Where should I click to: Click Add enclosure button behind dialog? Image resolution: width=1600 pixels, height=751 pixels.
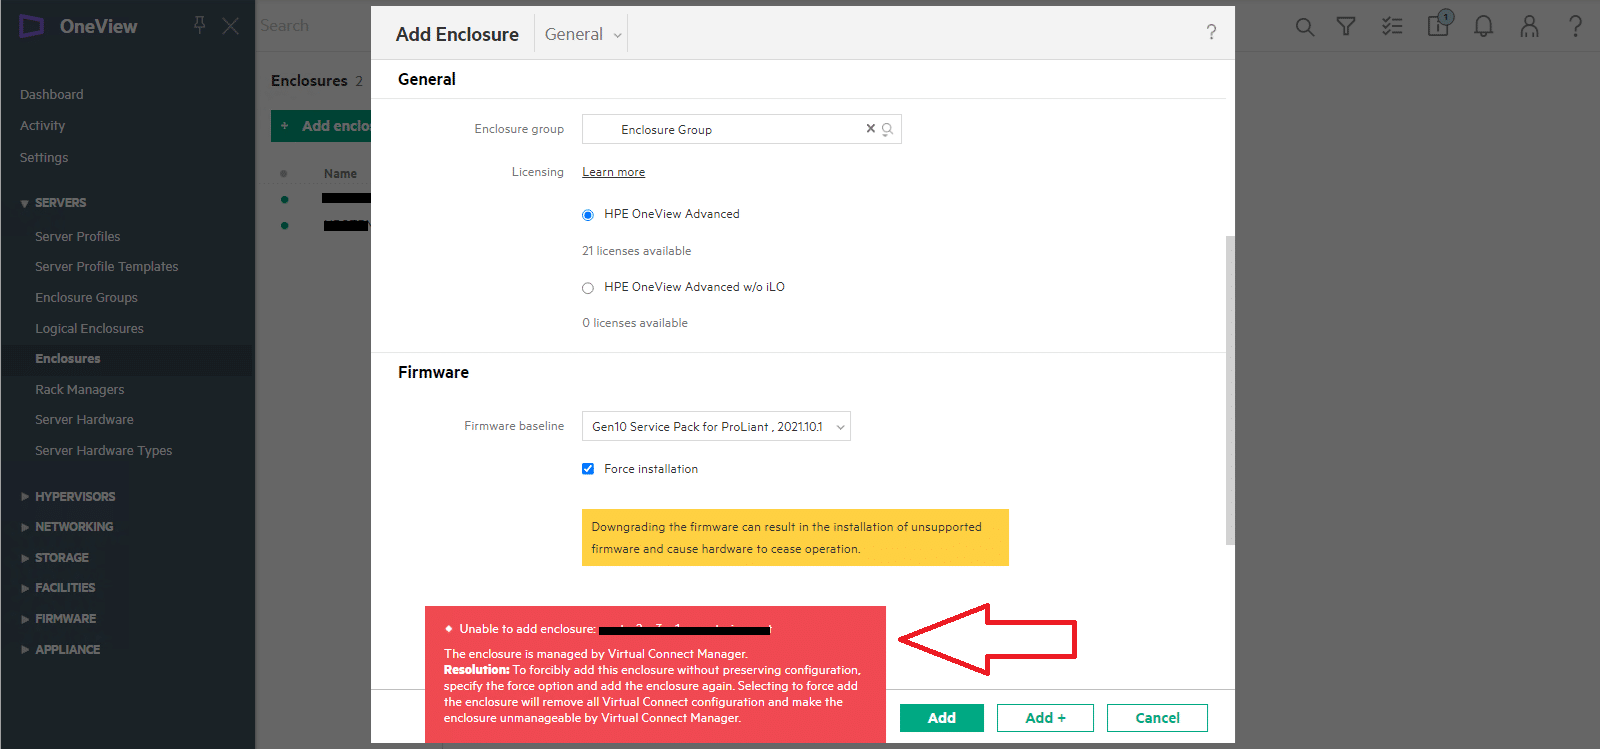(321, 126)
